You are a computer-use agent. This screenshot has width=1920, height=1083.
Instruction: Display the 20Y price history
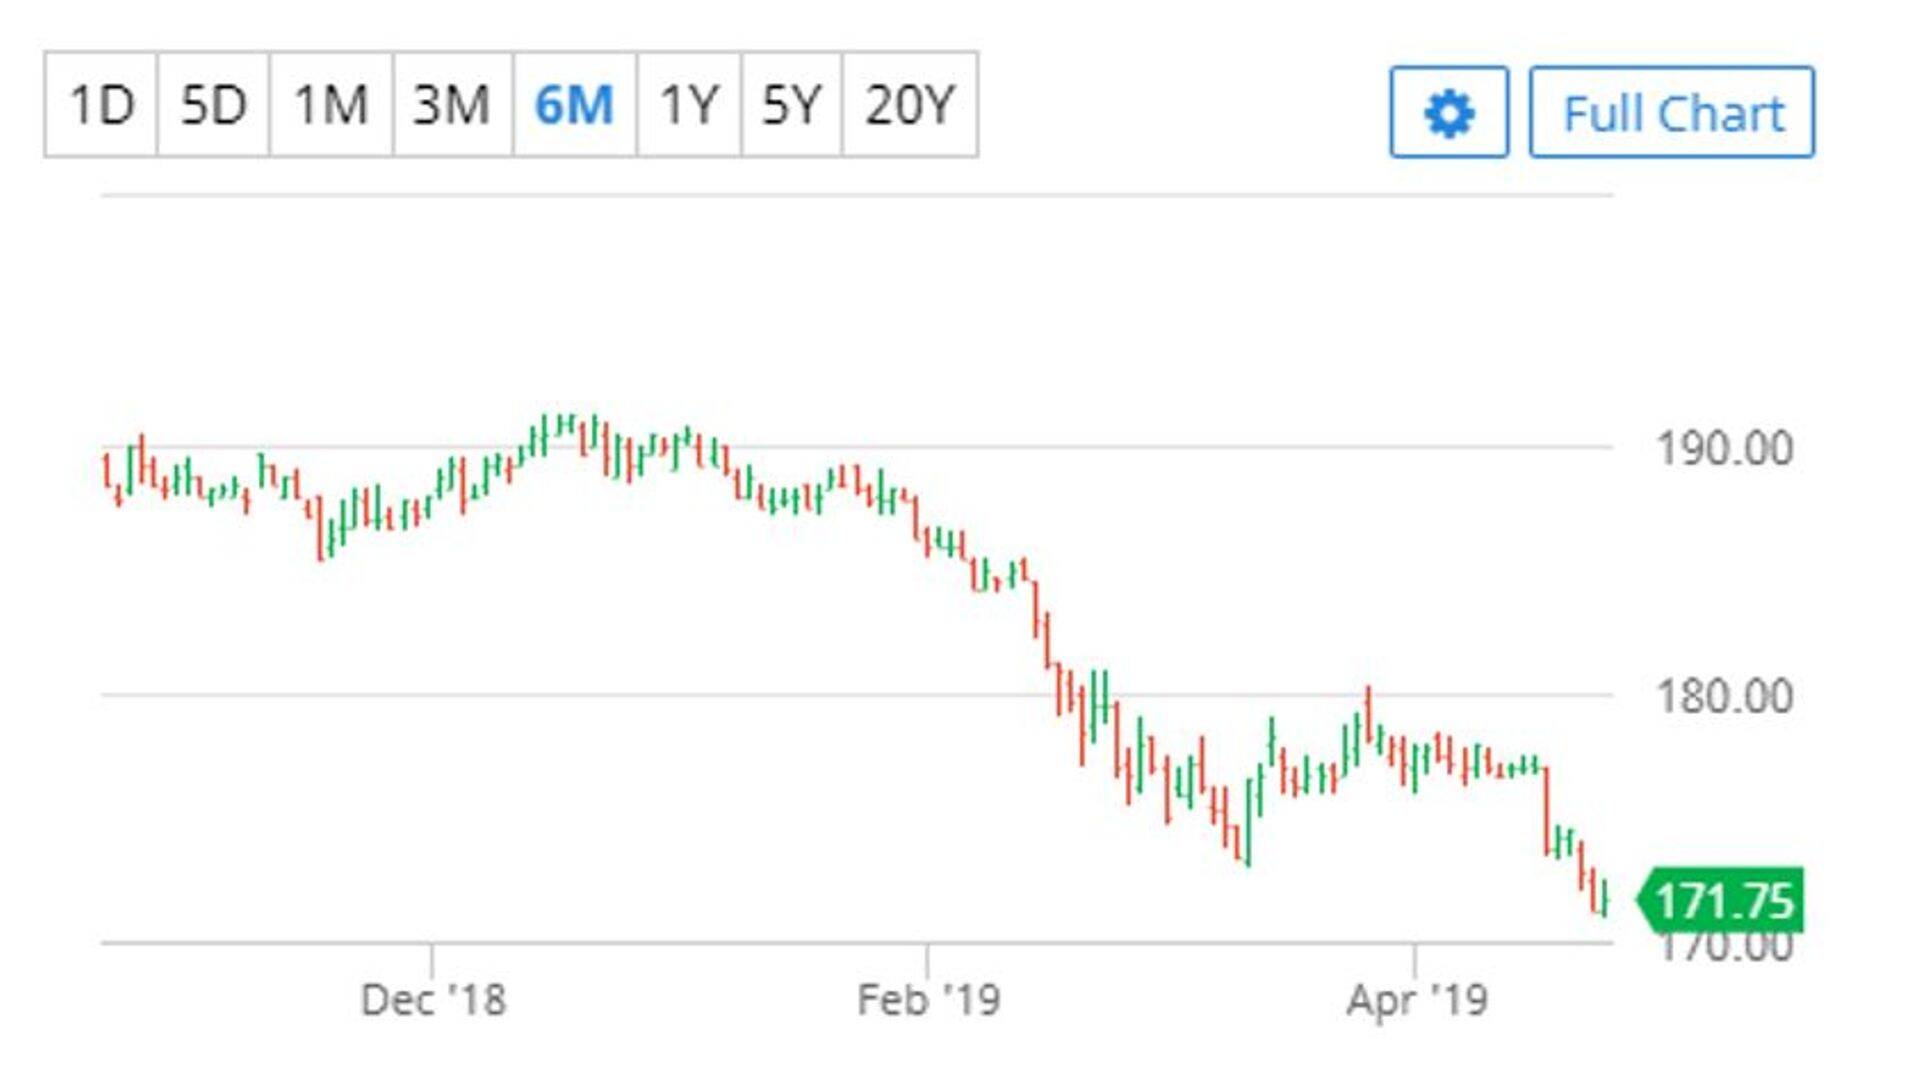tap(910, 105)
